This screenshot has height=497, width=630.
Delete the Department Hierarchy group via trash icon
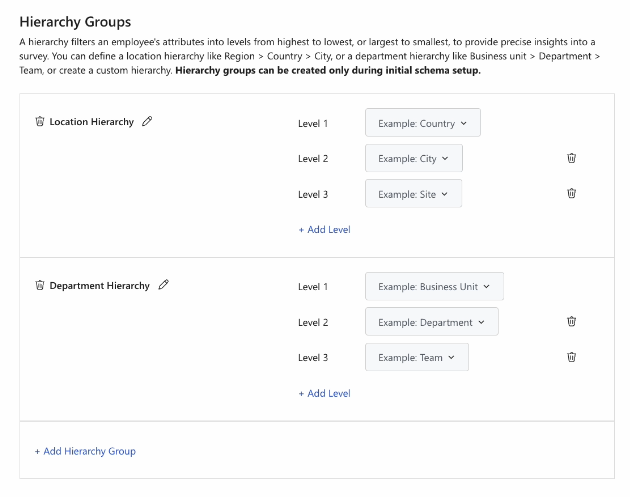pyautogui.click(x=39, y=285)
